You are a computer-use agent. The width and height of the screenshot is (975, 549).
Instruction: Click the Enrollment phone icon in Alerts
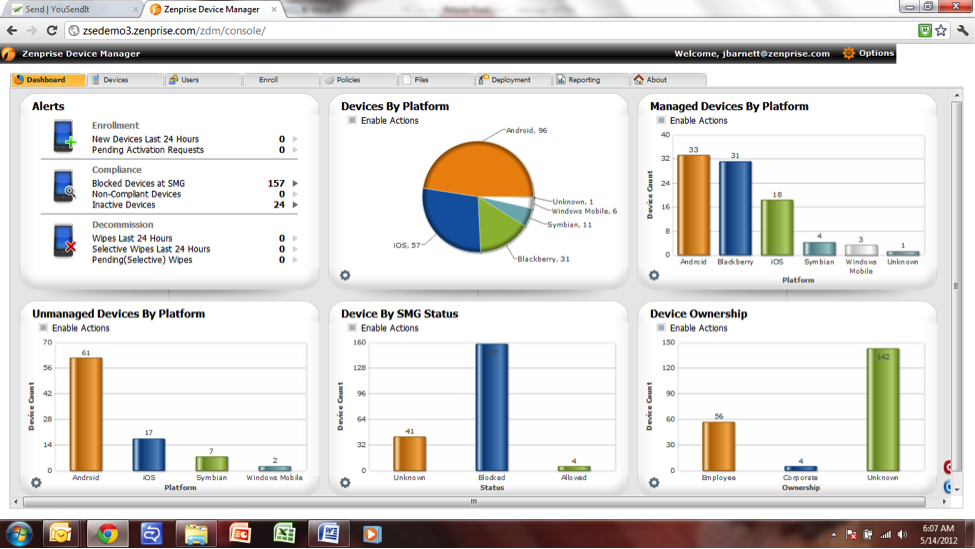tap(64, 136)
